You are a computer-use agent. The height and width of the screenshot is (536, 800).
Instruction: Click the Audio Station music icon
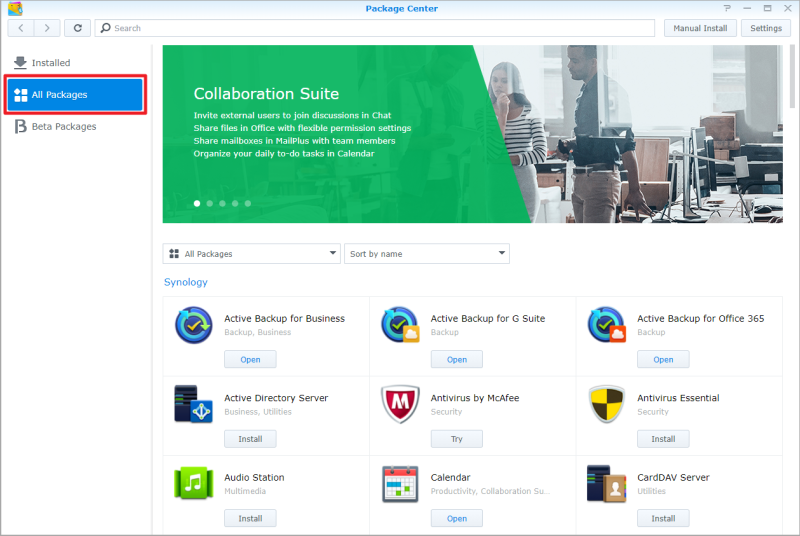pyautogui.click(x=193, y=483)
